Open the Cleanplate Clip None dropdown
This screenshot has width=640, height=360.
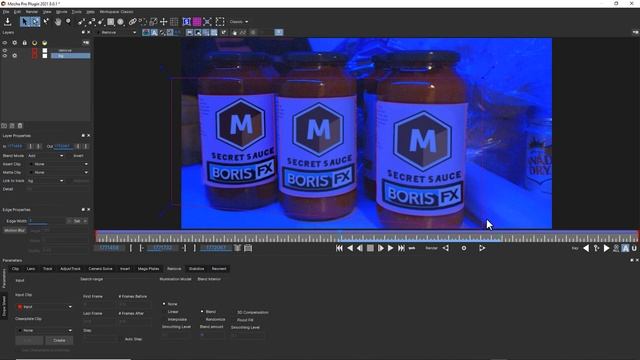44,330
